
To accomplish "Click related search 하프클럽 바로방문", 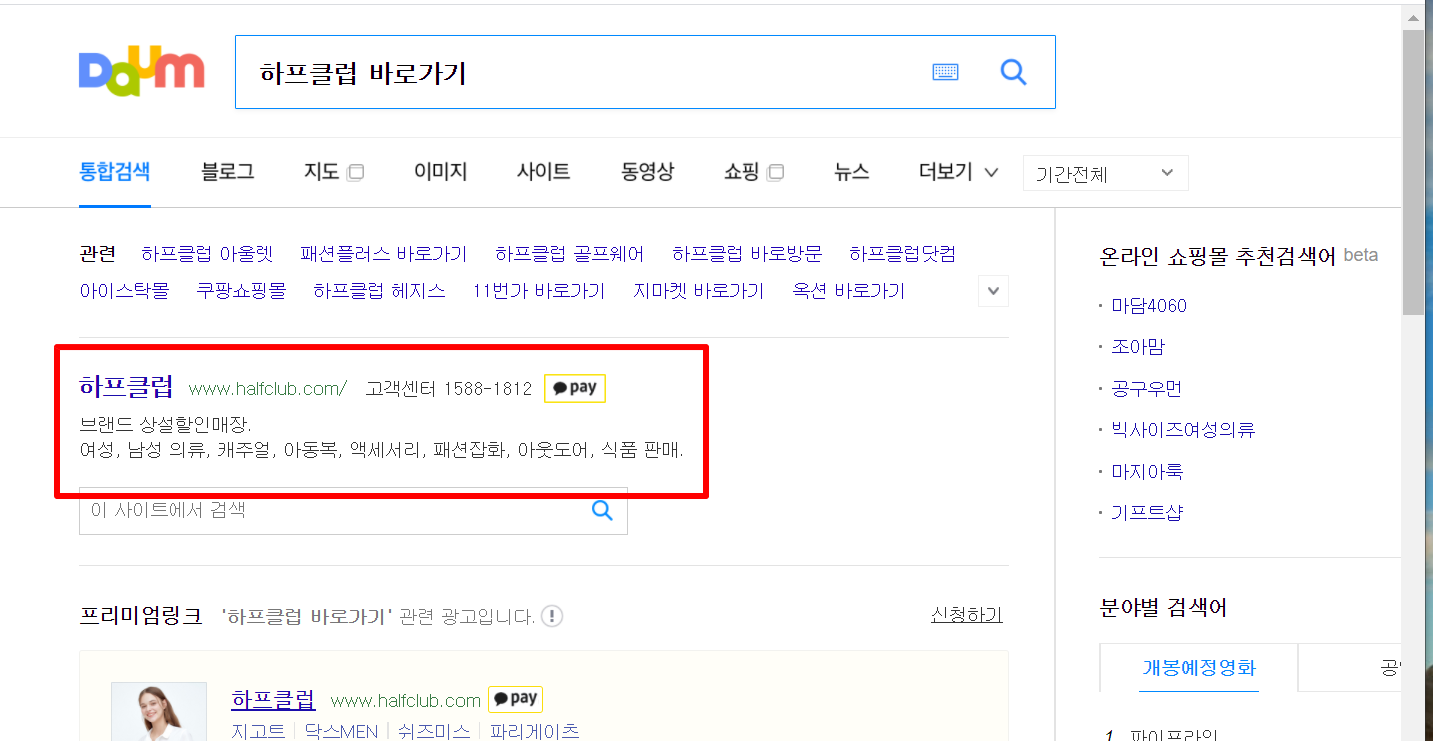I will (747, 254).
